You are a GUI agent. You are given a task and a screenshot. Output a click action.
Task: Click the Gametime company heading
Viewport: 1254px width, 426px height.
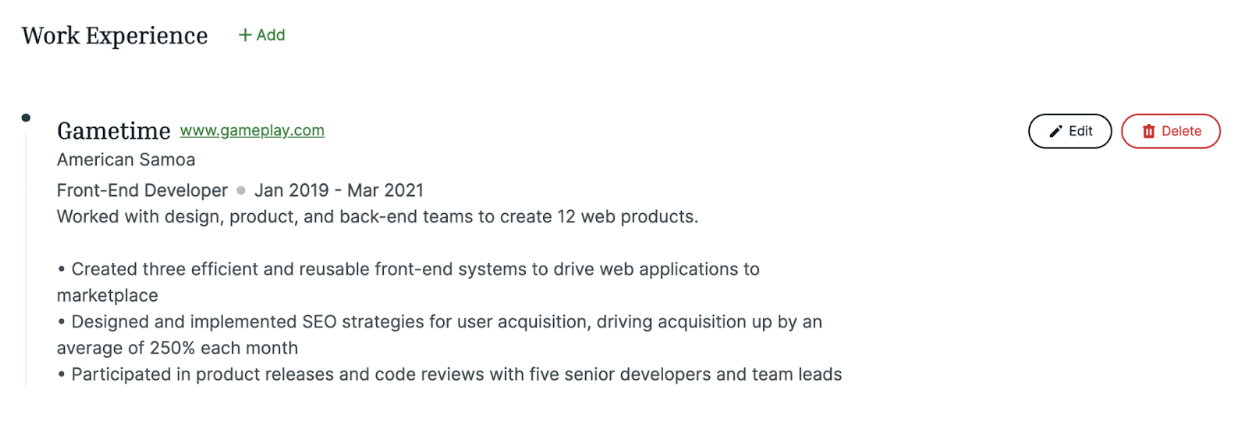coord(114,131)
